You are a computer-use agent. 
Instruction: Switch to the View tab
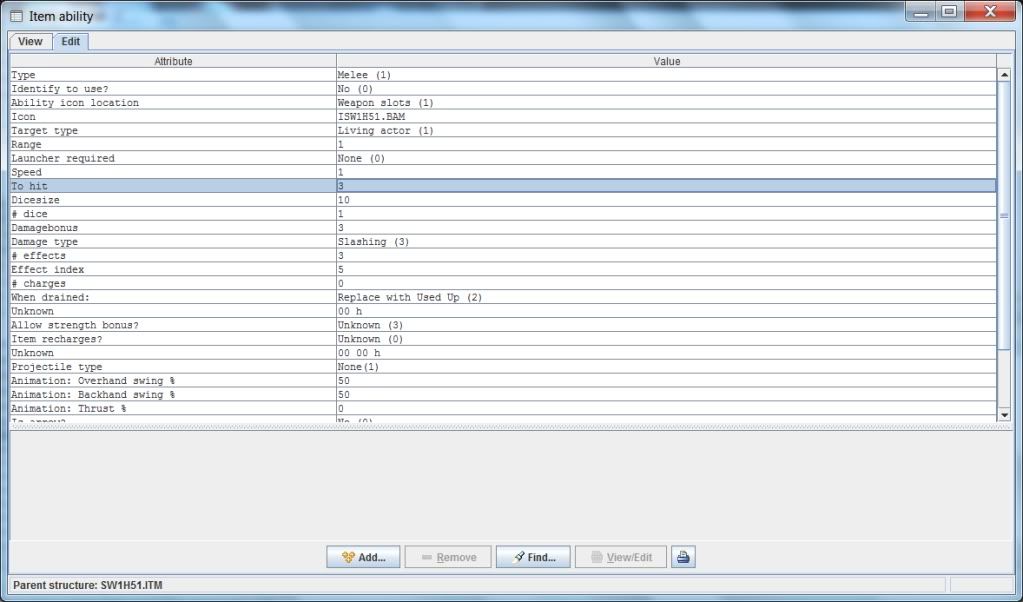pos(30,41)
